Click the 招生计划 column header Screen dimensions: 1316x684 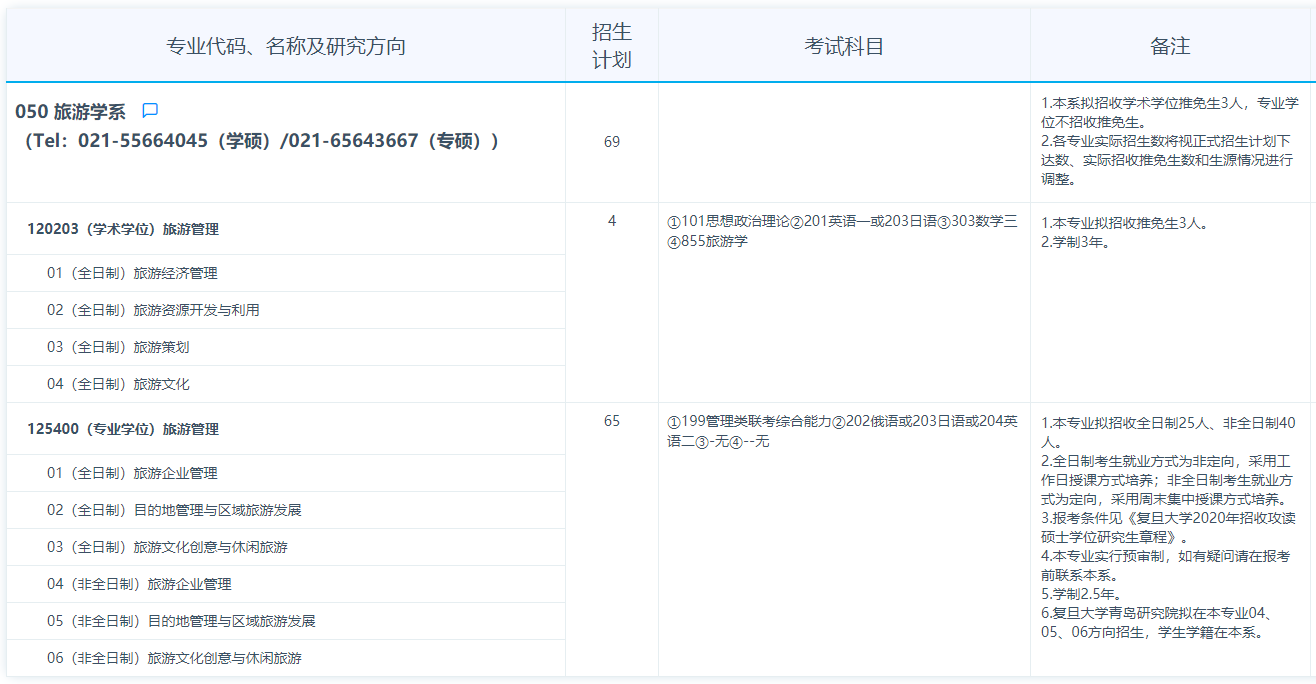coord(611,46)
